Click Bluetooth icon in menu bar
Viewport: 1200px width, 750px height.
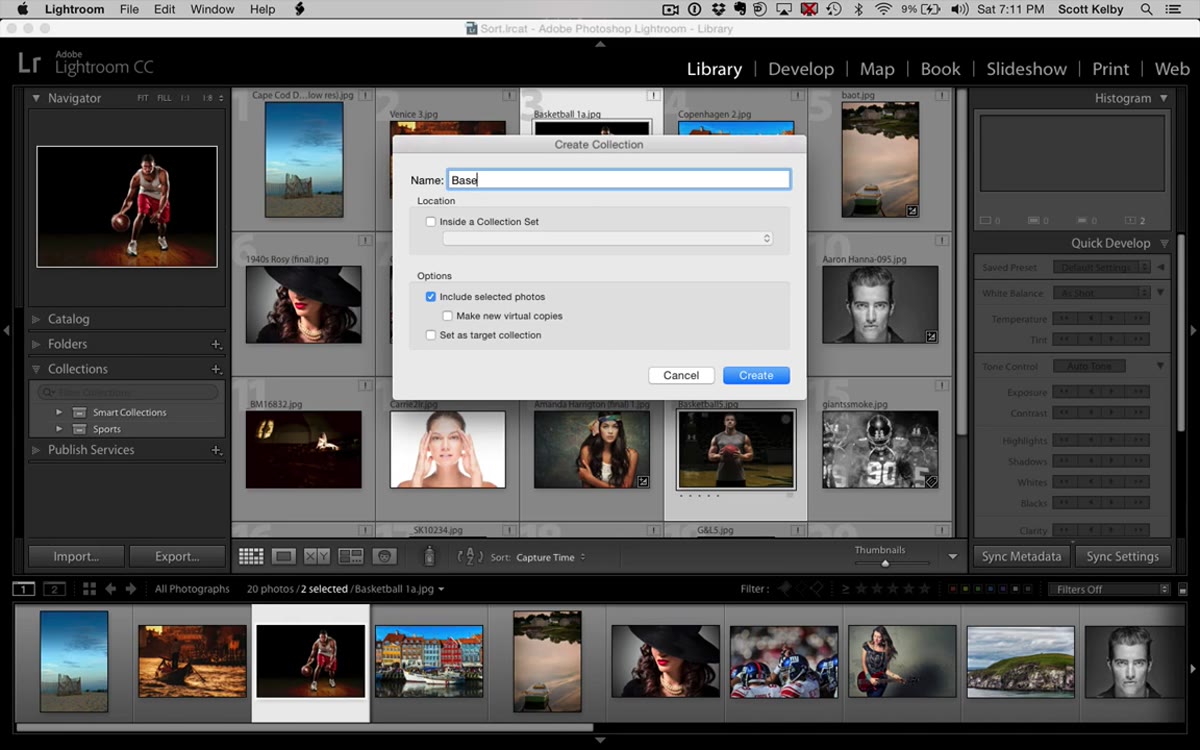(x=858, y=9)
